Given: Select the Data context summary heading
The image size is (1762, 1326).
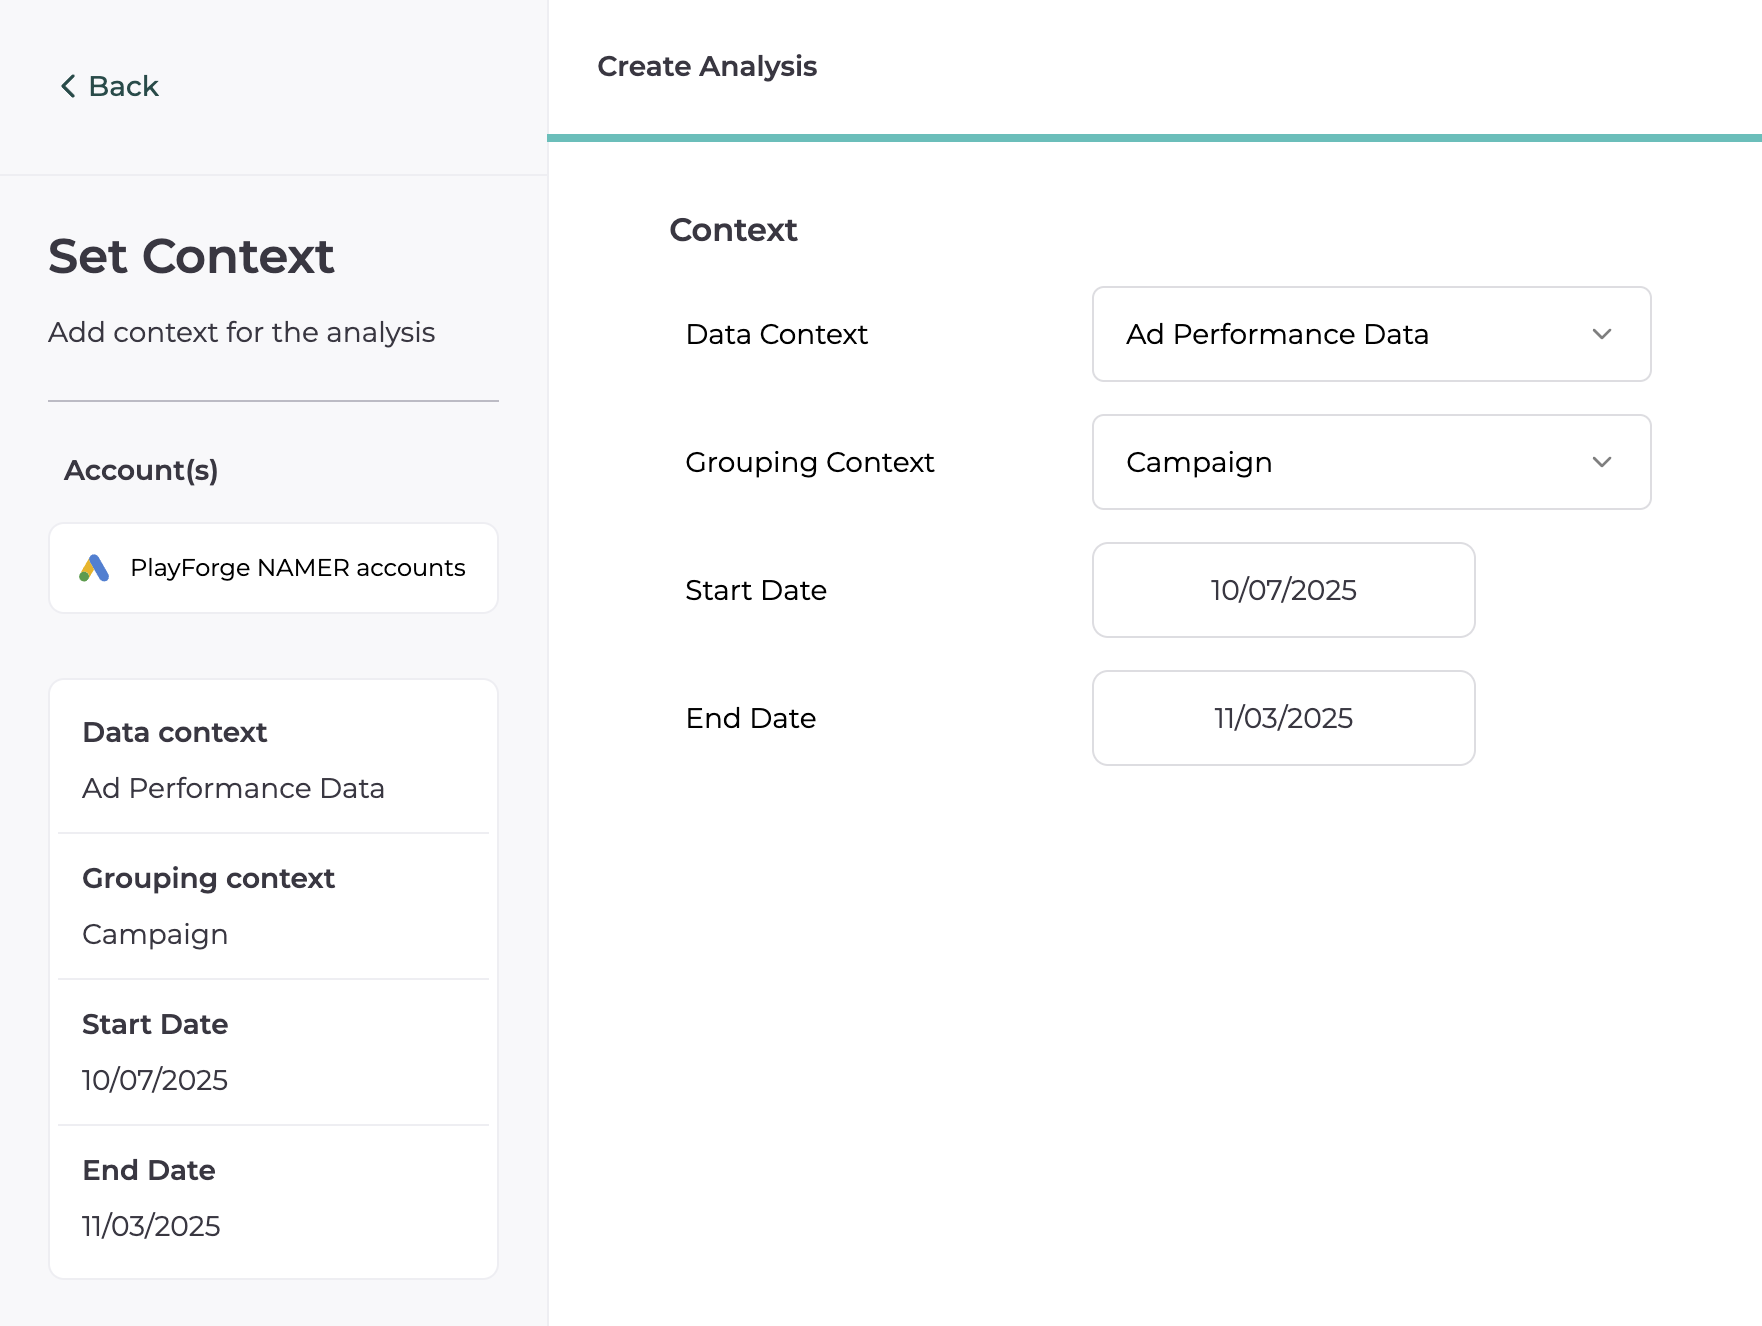Looking at the screenshot, I should [175, 732].
